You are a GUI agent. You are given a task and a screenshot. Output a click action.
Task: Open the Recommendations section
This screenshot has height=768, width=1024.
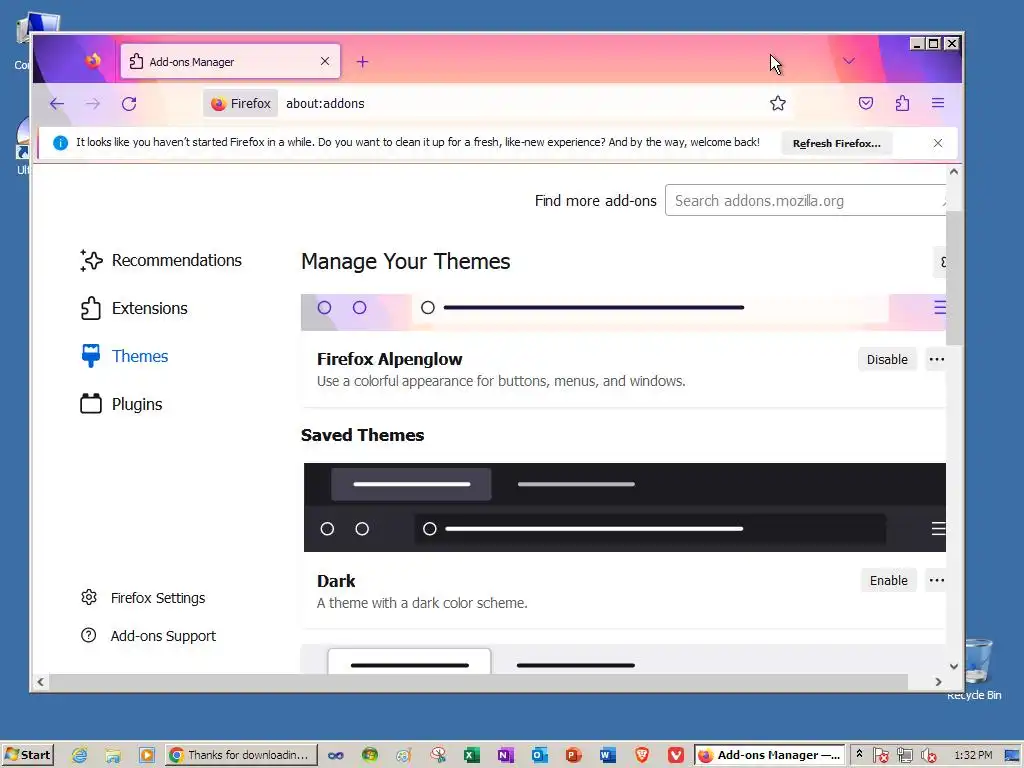point(161,260)
